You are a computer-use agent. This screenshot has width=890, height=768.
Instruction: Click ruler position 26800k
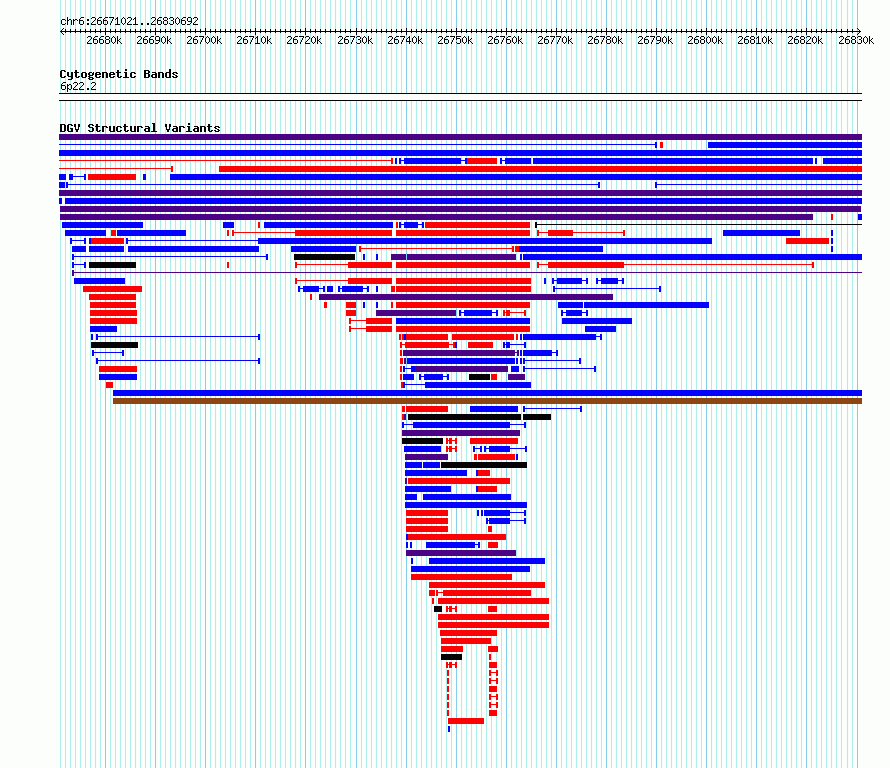[705, 40]
